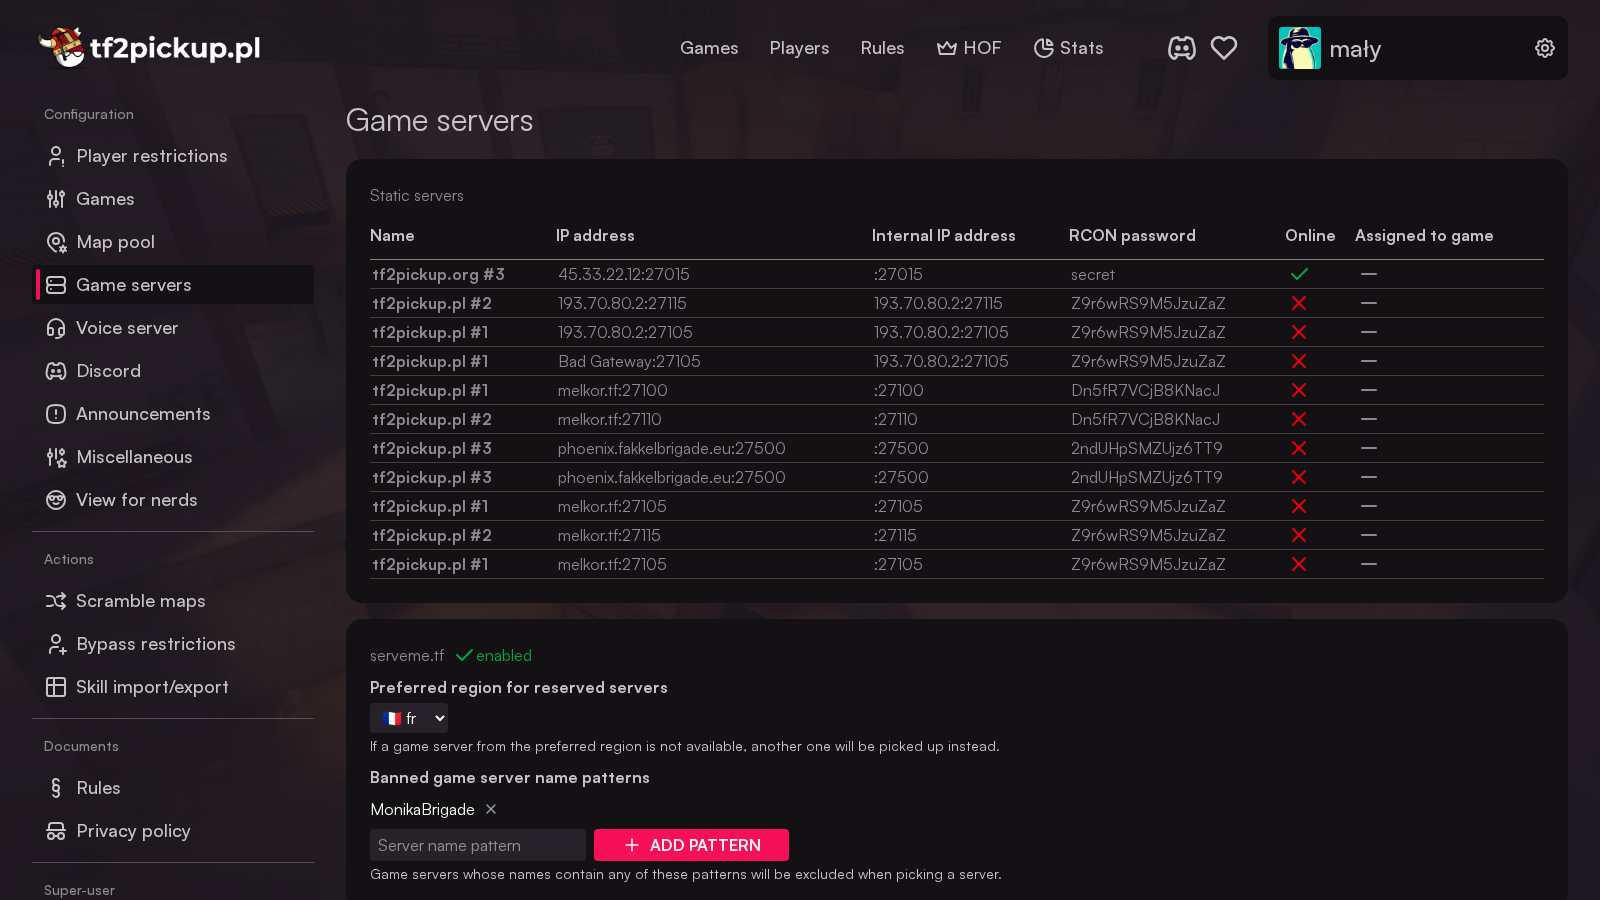Image resolution: width=1600 pixels, height=900 pixels.
Task: Switch to the Players page
Action: [x=799, y=47]
